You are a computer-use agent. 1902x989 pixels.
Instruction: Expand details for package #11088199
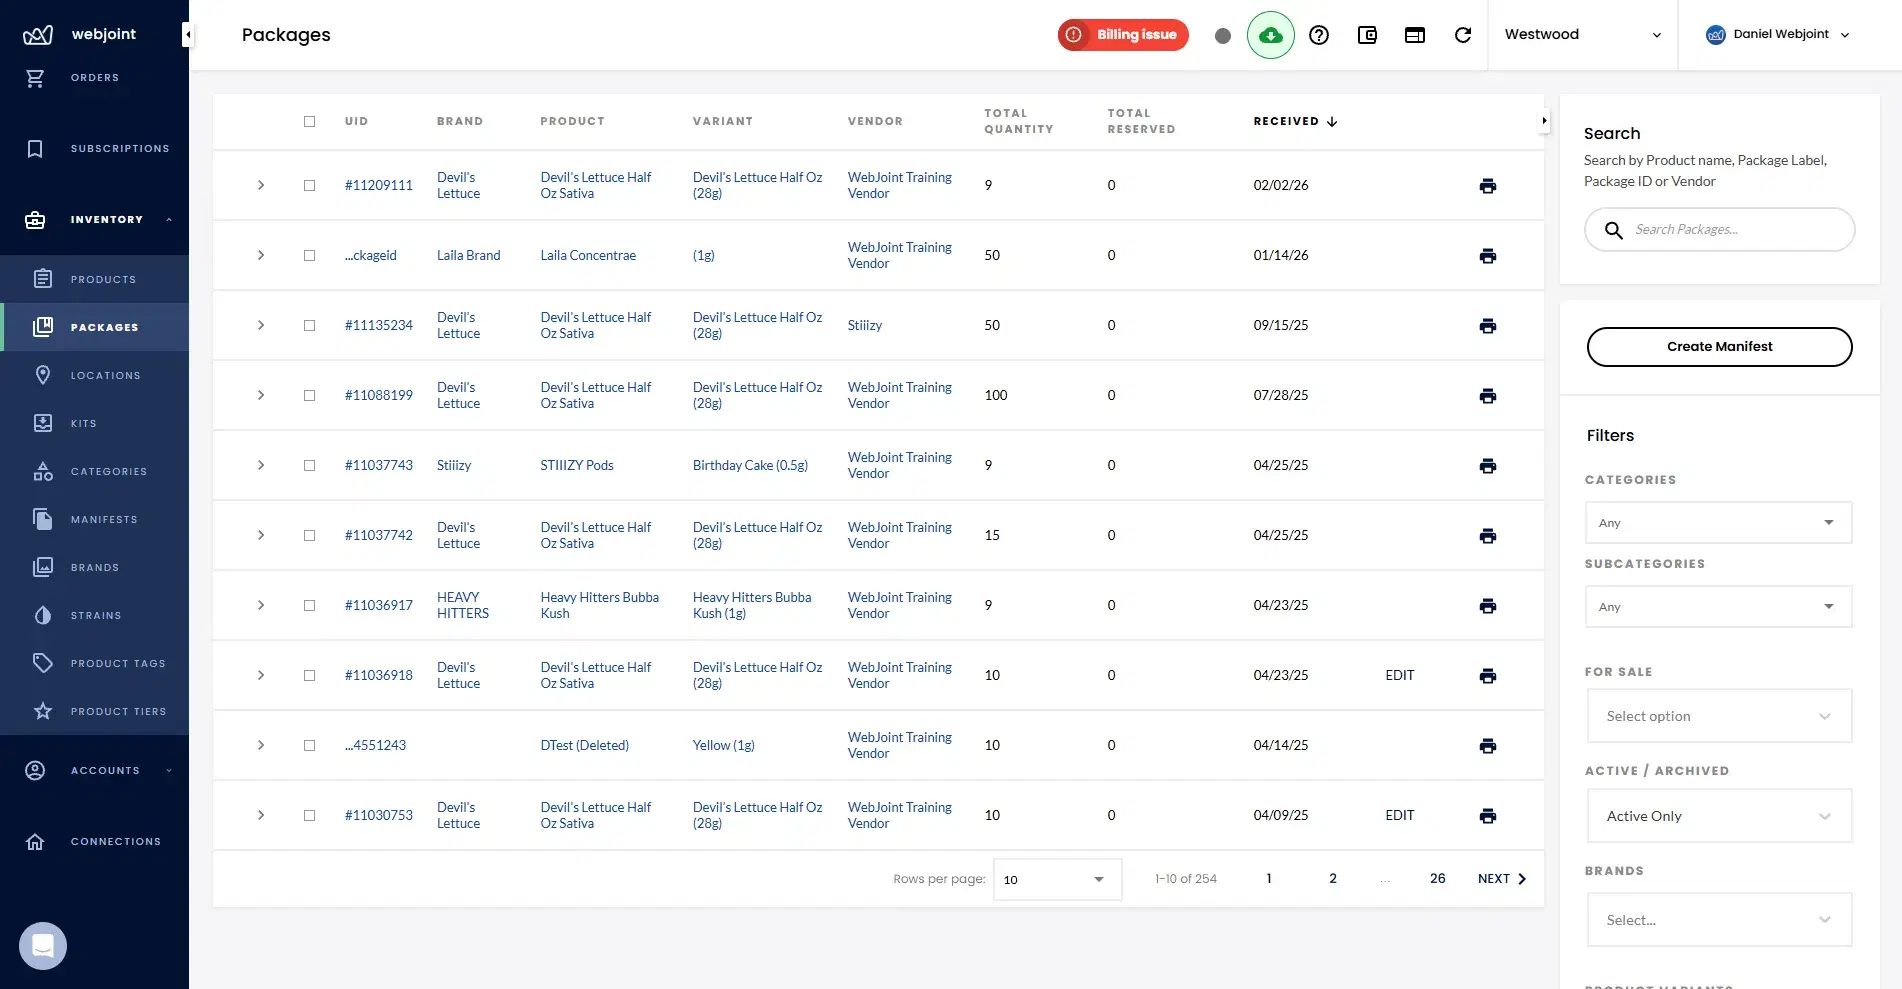[x=261, y=395]
